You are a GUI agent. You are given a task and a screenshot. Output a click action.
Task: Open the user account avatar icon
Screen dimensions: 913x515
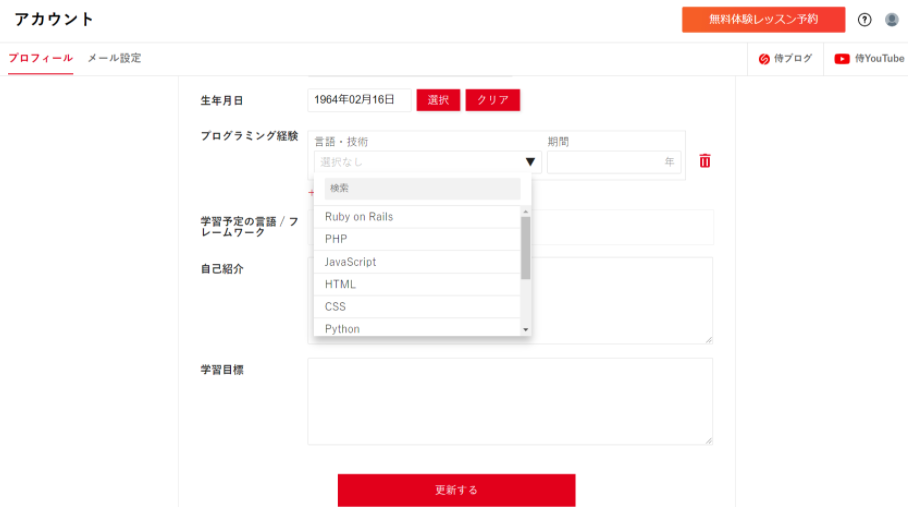[x=891, y=20]
